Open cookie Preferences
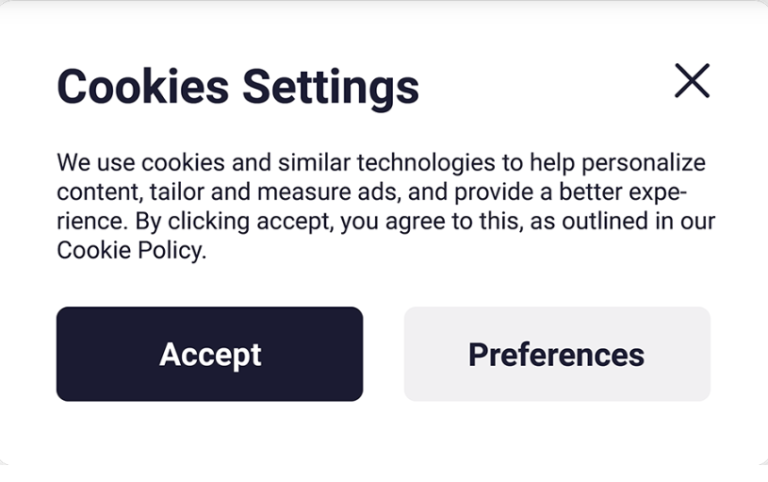 [x=556, y=354]
